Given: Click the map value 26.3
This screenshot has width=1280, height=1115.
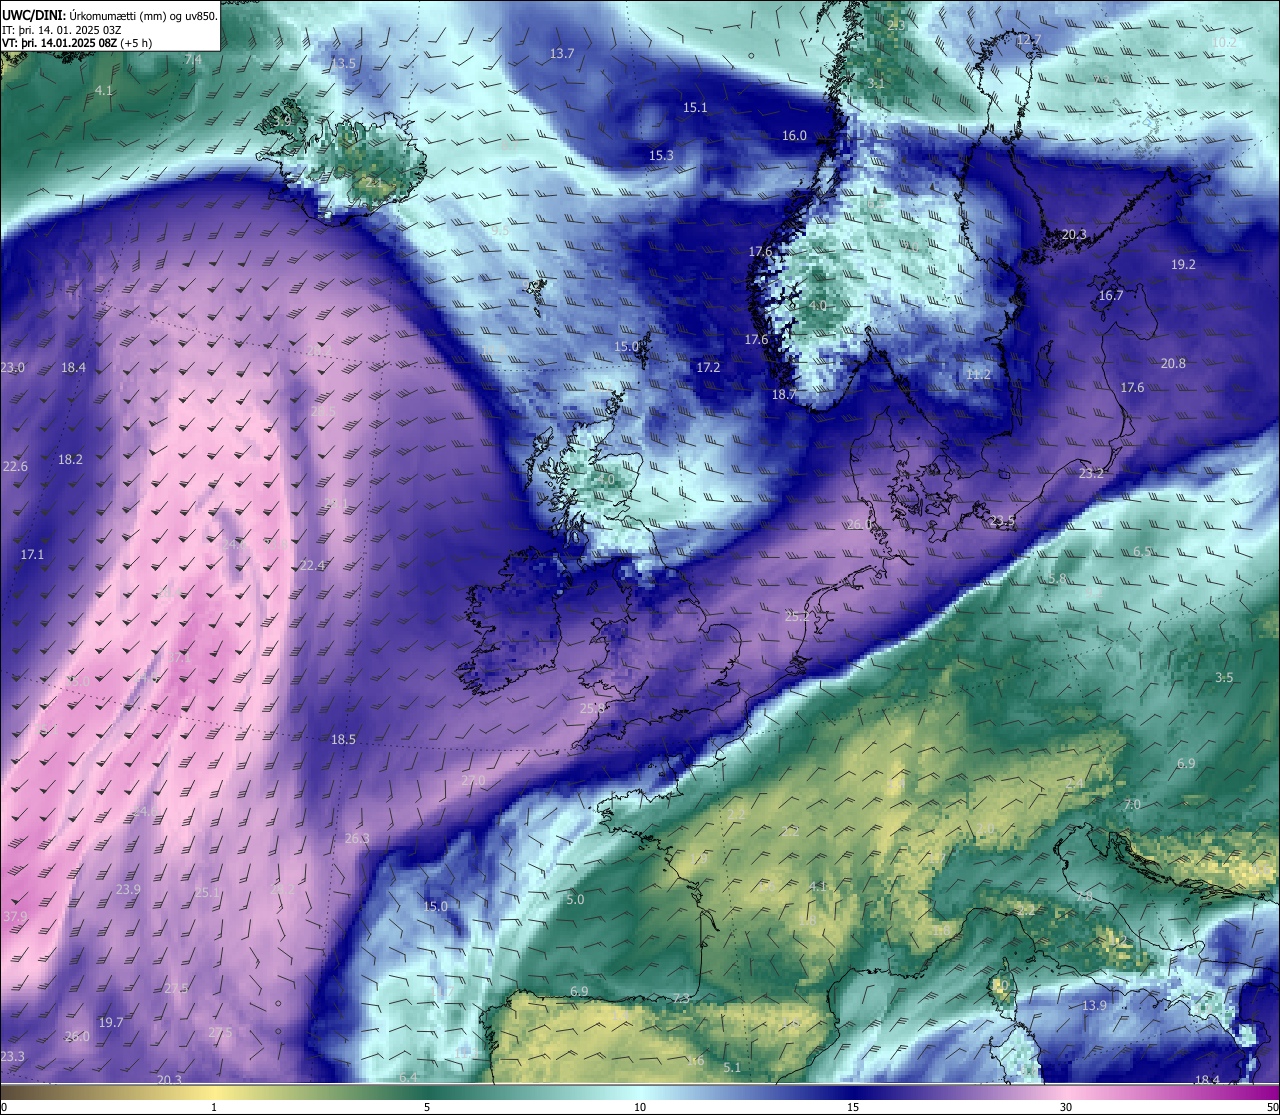Looking at the screenshot, I should pyautogui.click(x=357, y=838).
